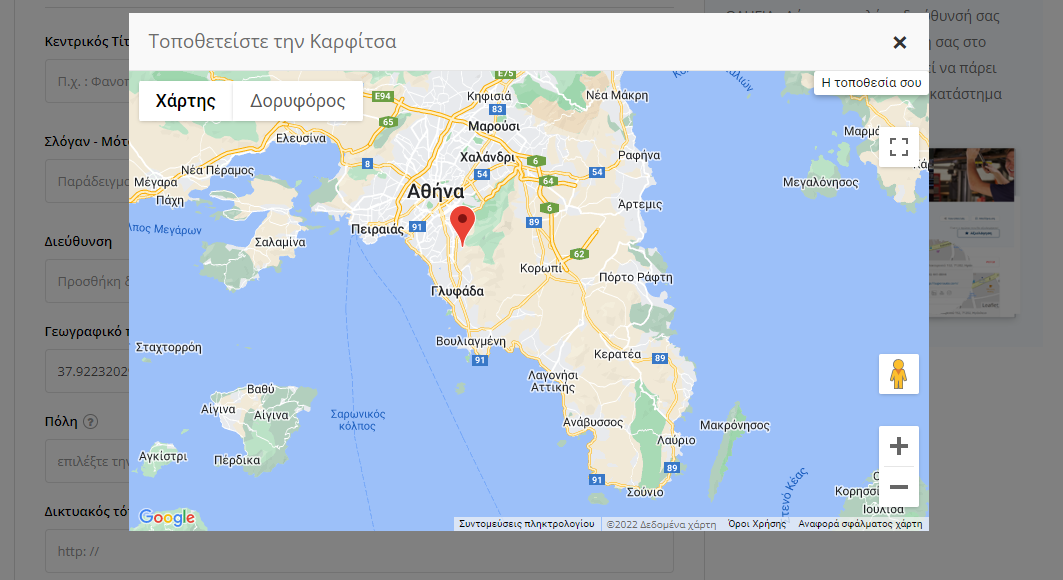Zoom in on the map
Image resolution: width=1063 pixels, height=580 pixels.
(x=899, y=446)
